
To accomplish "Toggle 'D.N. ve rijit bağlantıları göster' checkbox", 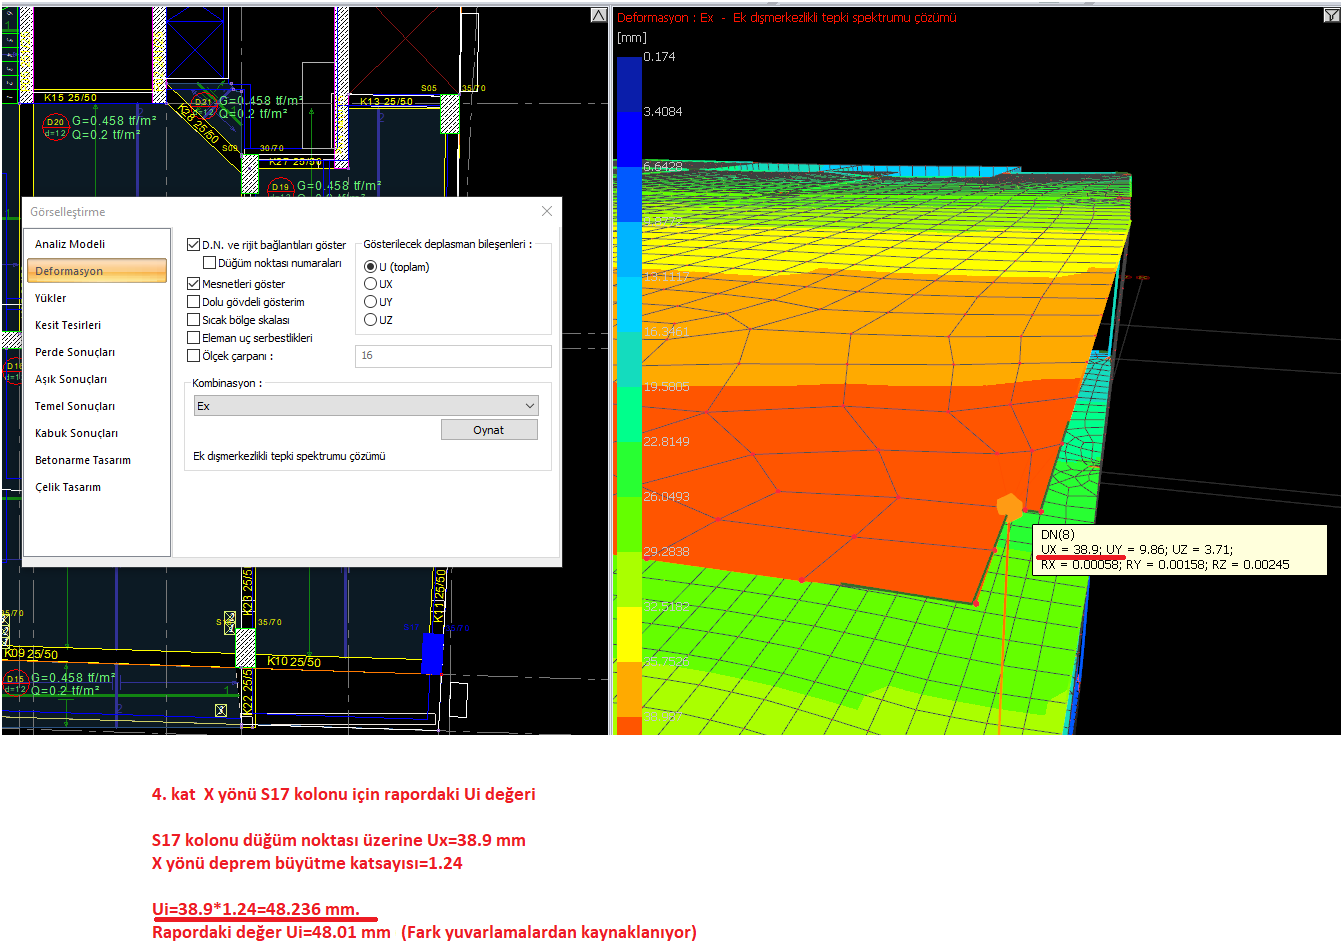I will click(x=193, y=244).
